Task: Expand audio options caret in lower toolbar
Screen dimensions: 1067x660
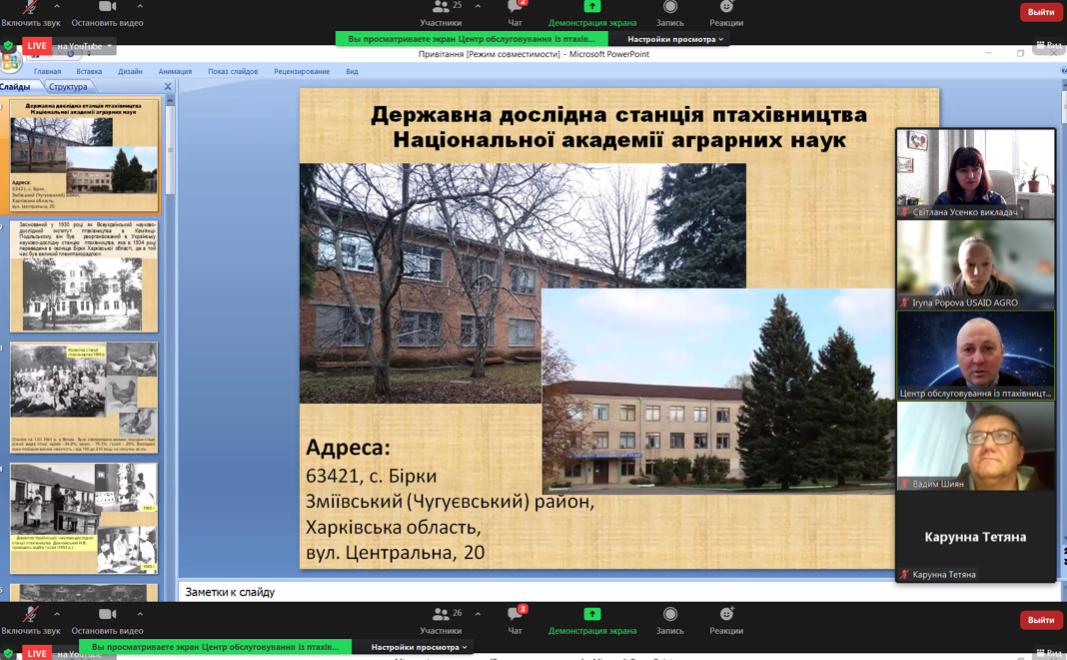Action: (x=57, y=614)
